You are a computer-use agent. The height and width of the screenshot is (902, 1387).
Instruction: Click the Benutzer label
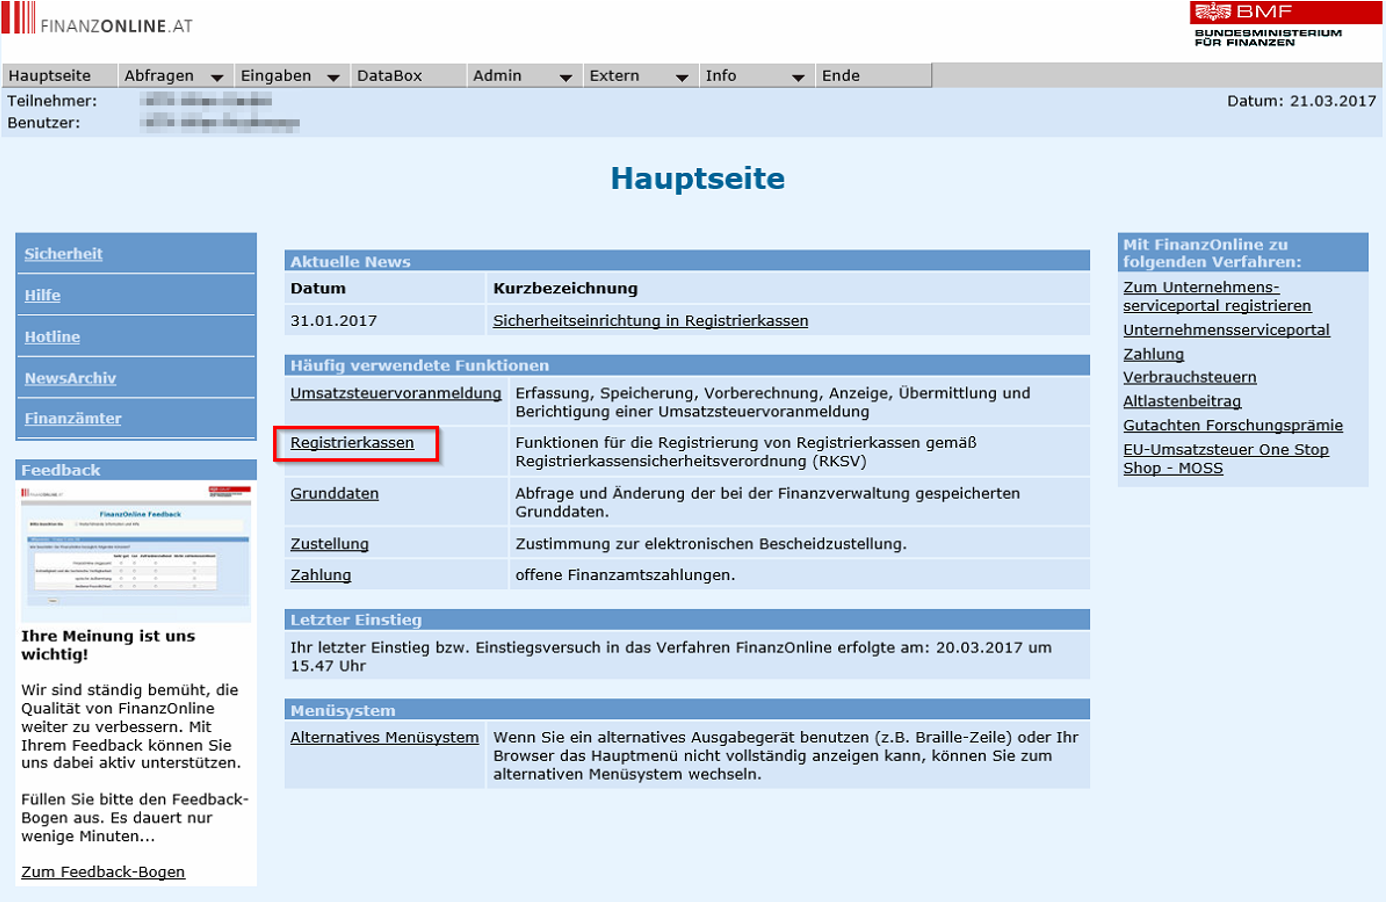coord(44,123)
